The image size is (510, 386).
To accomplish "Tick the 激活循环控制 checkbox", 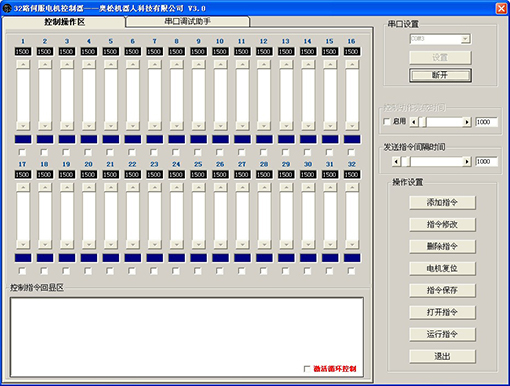I will click(x=307, y=369).
